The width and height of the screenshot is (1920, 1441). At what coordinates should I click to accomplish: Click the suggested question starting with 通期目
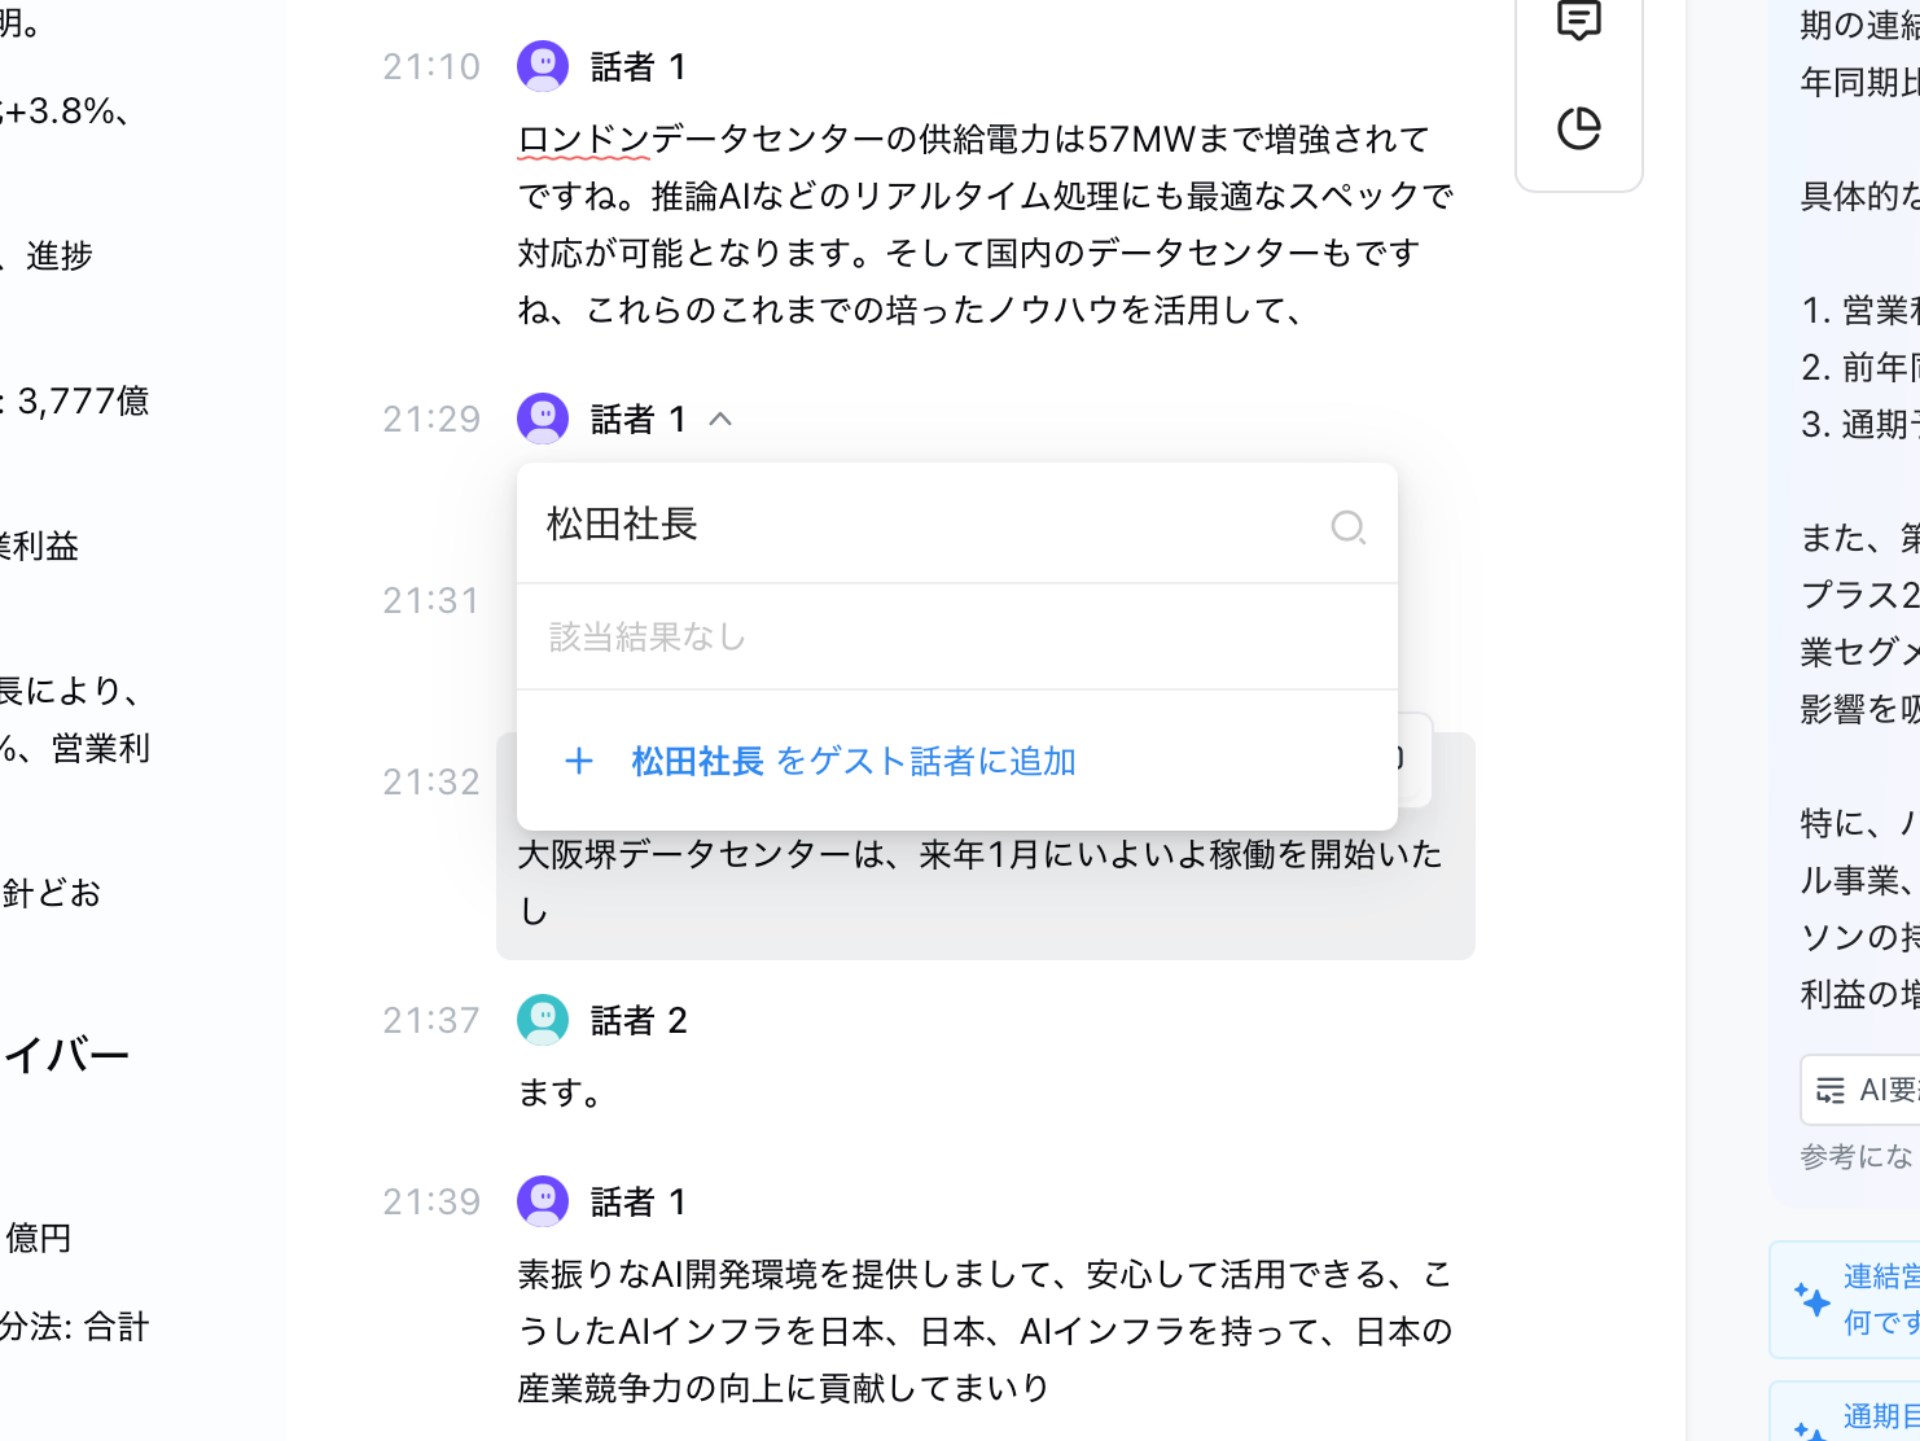tap(1880, 1416)
